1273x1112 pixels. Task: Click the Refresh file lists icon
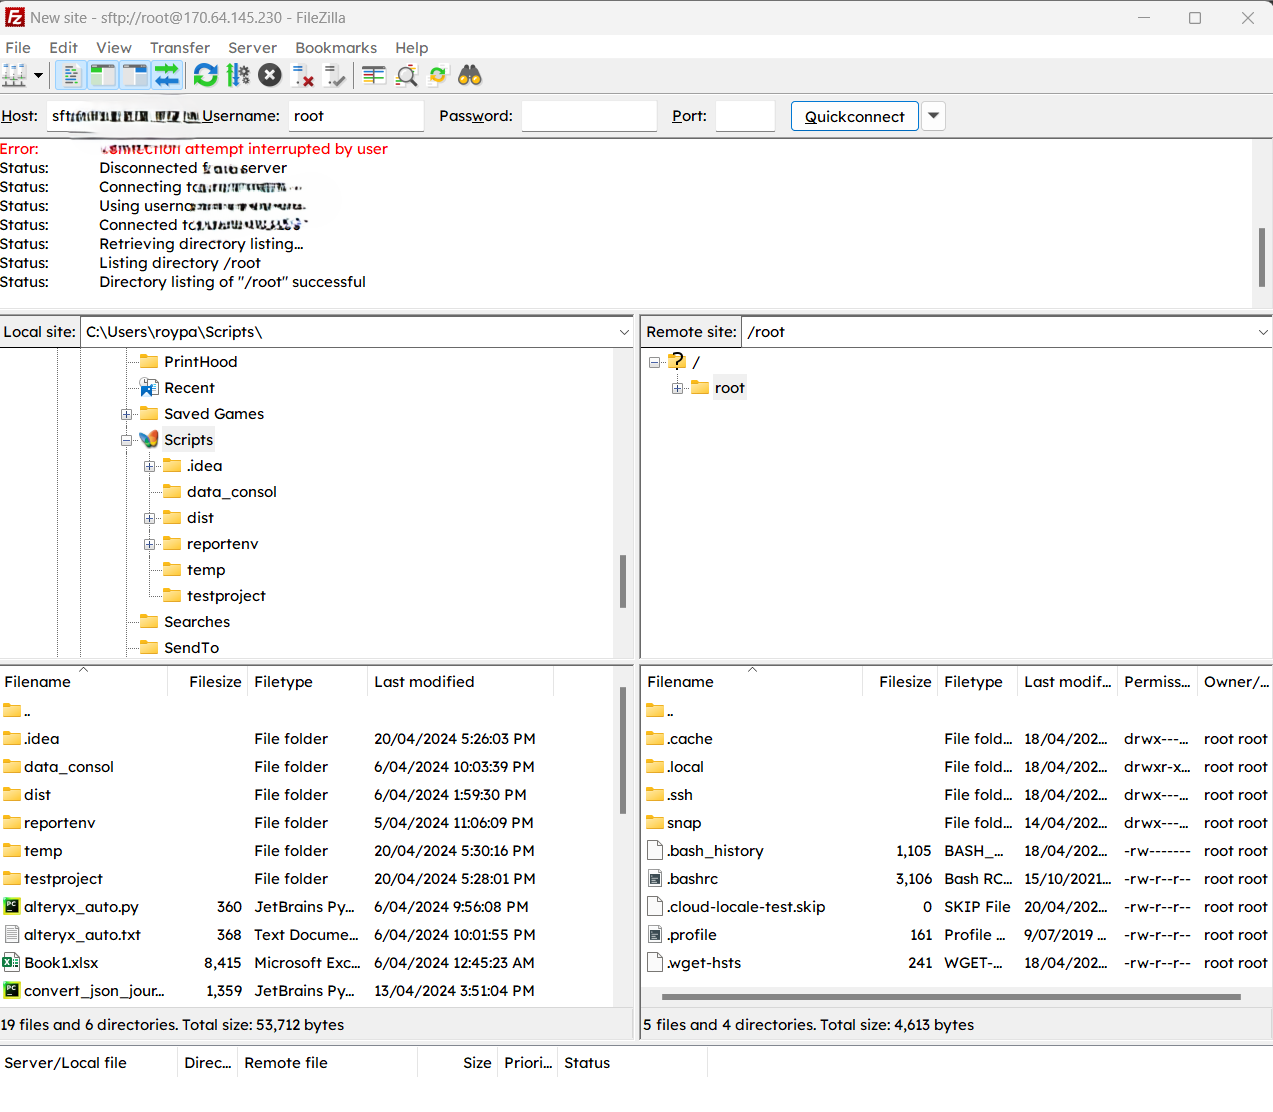206,76
